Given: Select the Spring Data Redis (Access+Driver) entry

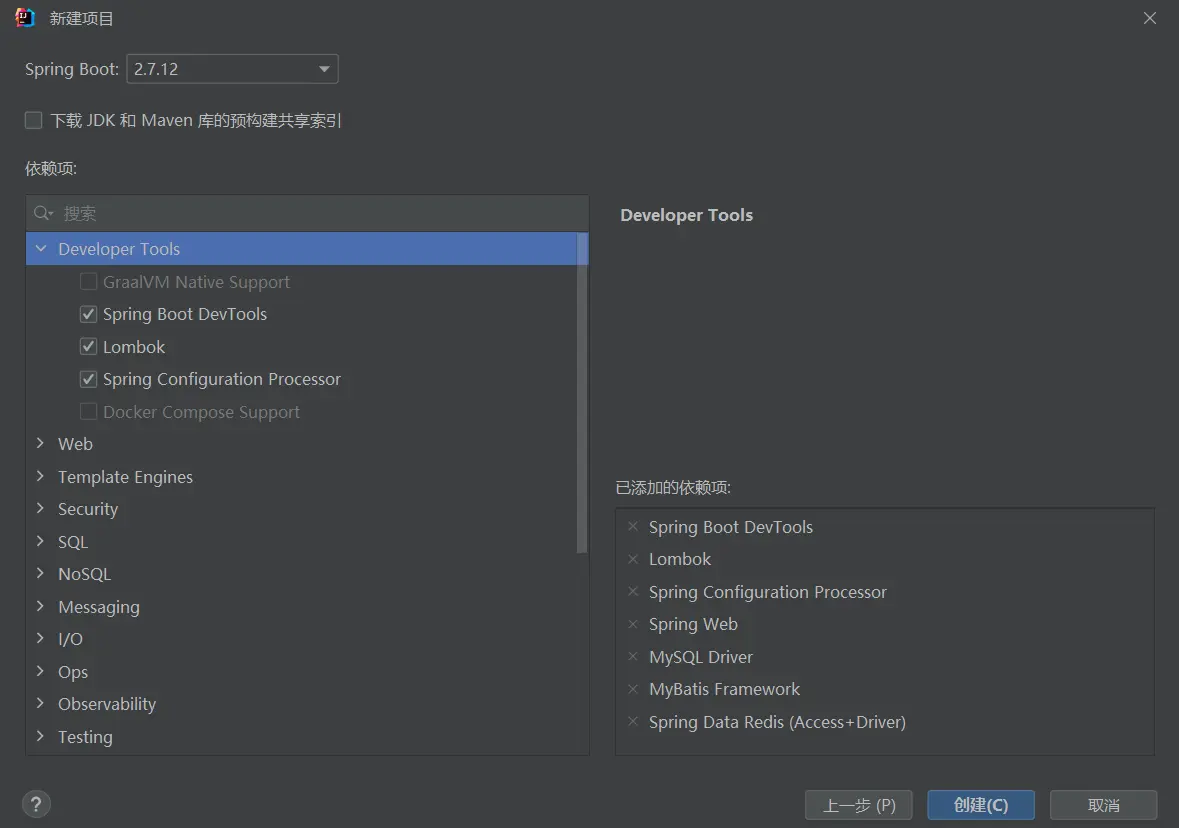Looking at the screenshot, I should [x=777, y=722].
